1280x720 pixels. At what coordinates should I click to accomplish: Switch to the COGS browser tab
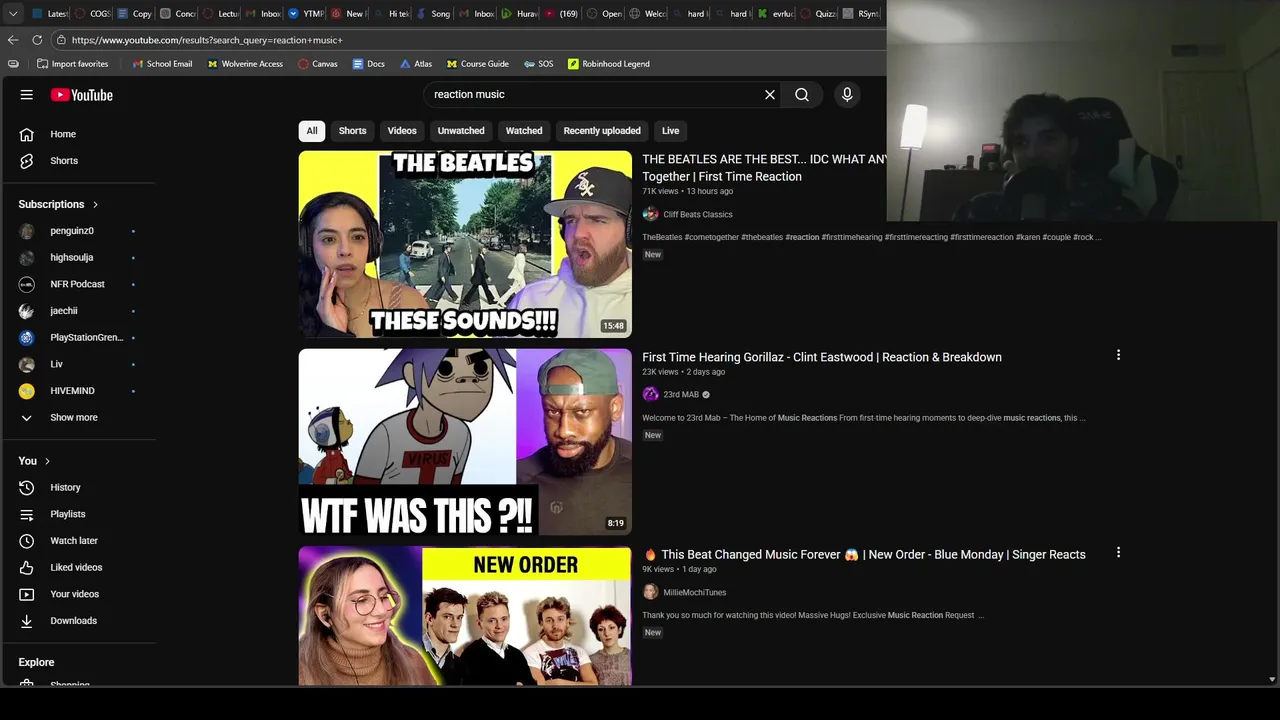click(93, 14)
